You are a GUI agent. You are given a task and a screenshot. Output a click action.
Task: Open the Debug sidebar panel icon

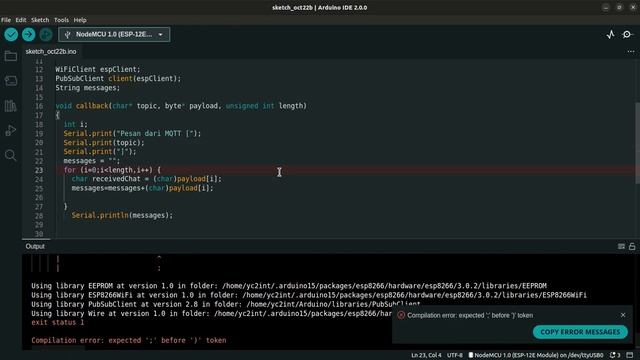click(x=11, y=131)
